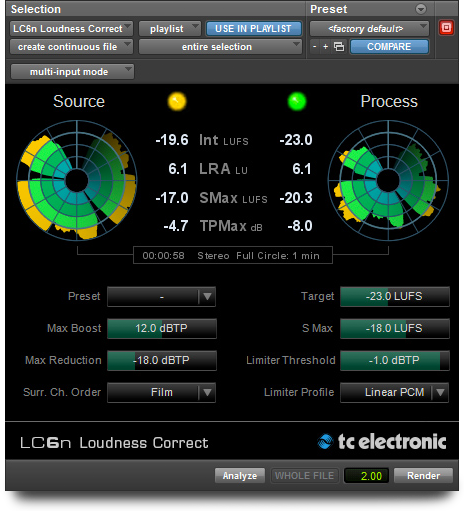Open the LC6n Loudness Correct plugin selector
The image size is (464, 511).
[x=71, y=29]
